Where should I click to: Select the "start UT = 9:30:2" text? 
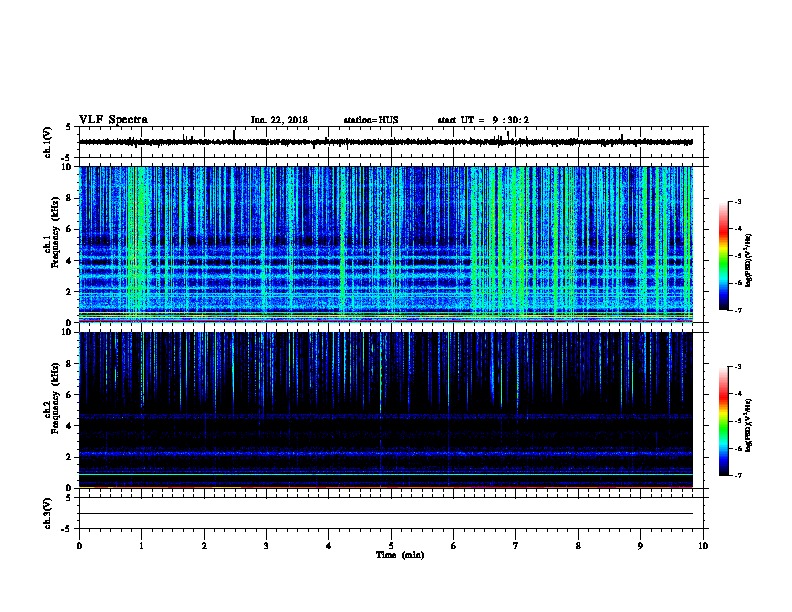coord(483,120)
